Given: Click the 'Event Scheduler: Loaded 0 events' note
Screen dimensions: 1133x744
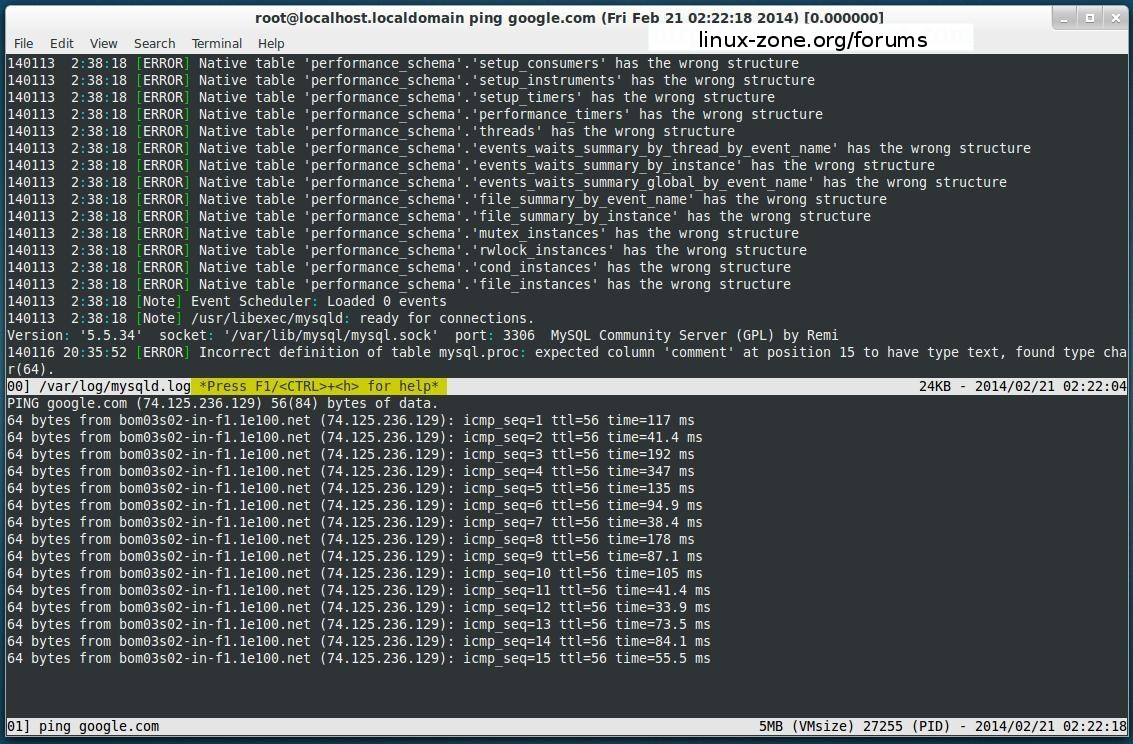Looking at the screenshot, I should [x=318, y=301].
